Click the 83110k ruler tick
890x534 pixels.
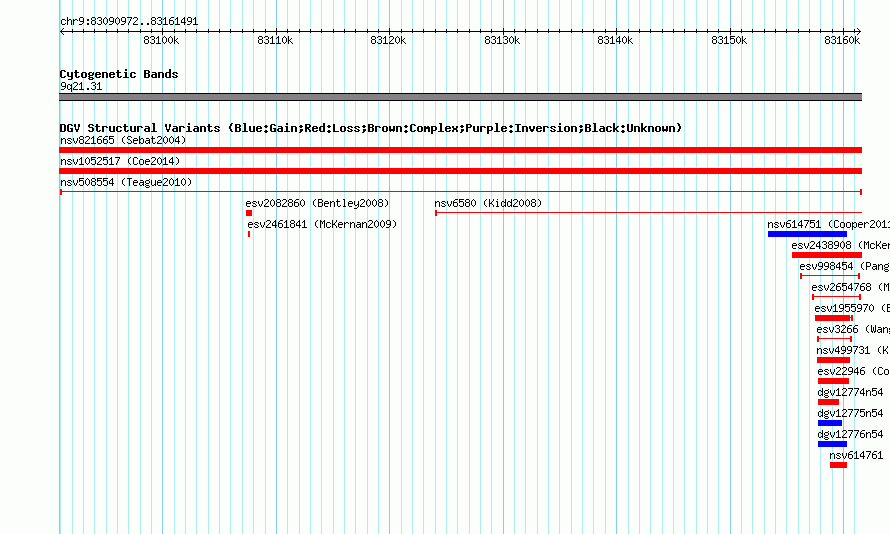click(275, 40)
